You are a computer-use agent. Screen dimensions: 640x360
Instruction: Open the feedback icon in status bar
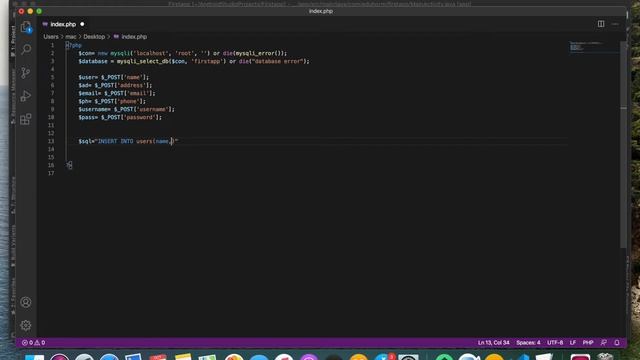pyautogui.click(x=604, y=342)
